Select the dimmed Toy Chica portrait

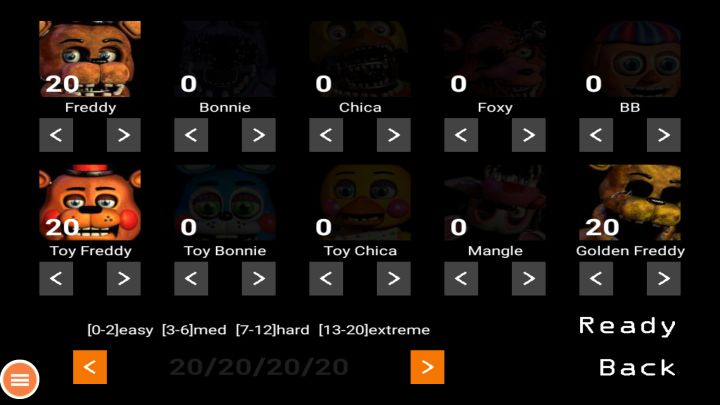pos(360,202)
